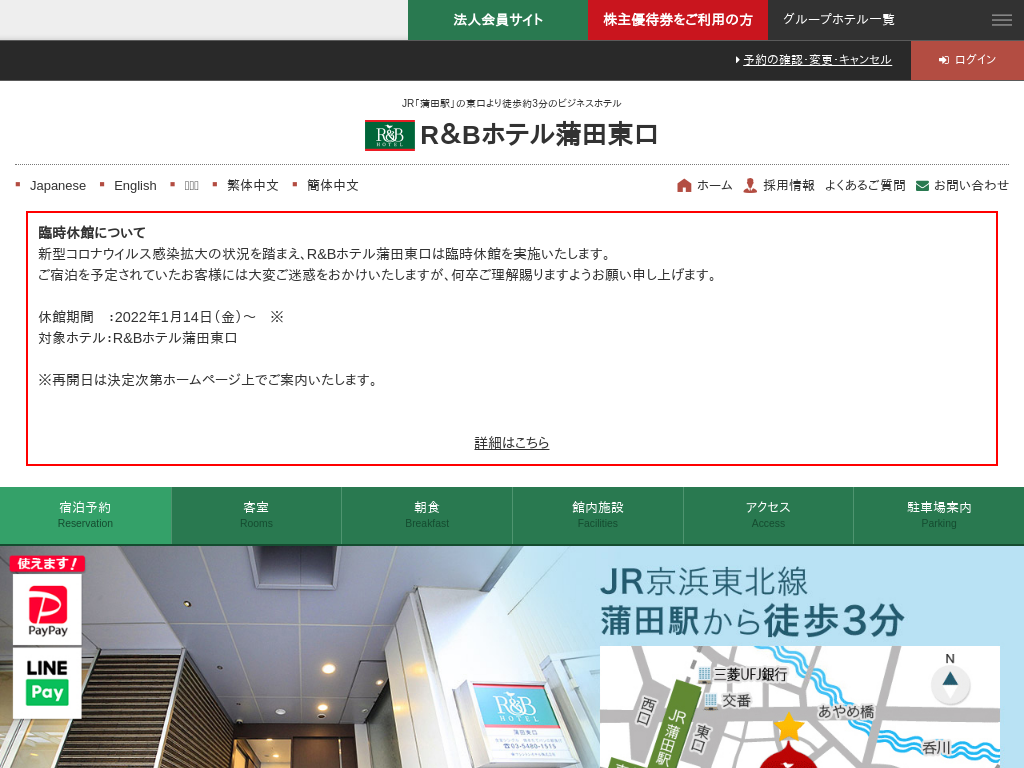
Task: Open 館内施設 Facilities menu
Action: (598, 515)
